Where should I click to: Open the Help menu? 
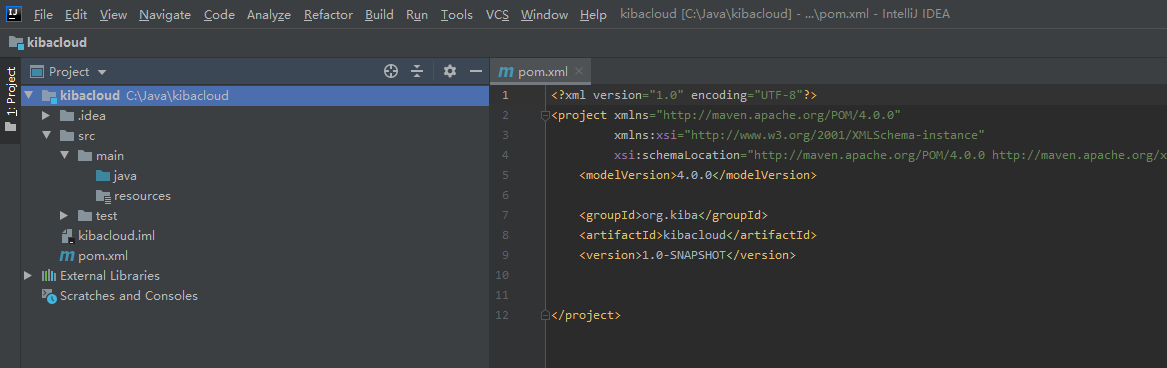click(x=593, y=14)
